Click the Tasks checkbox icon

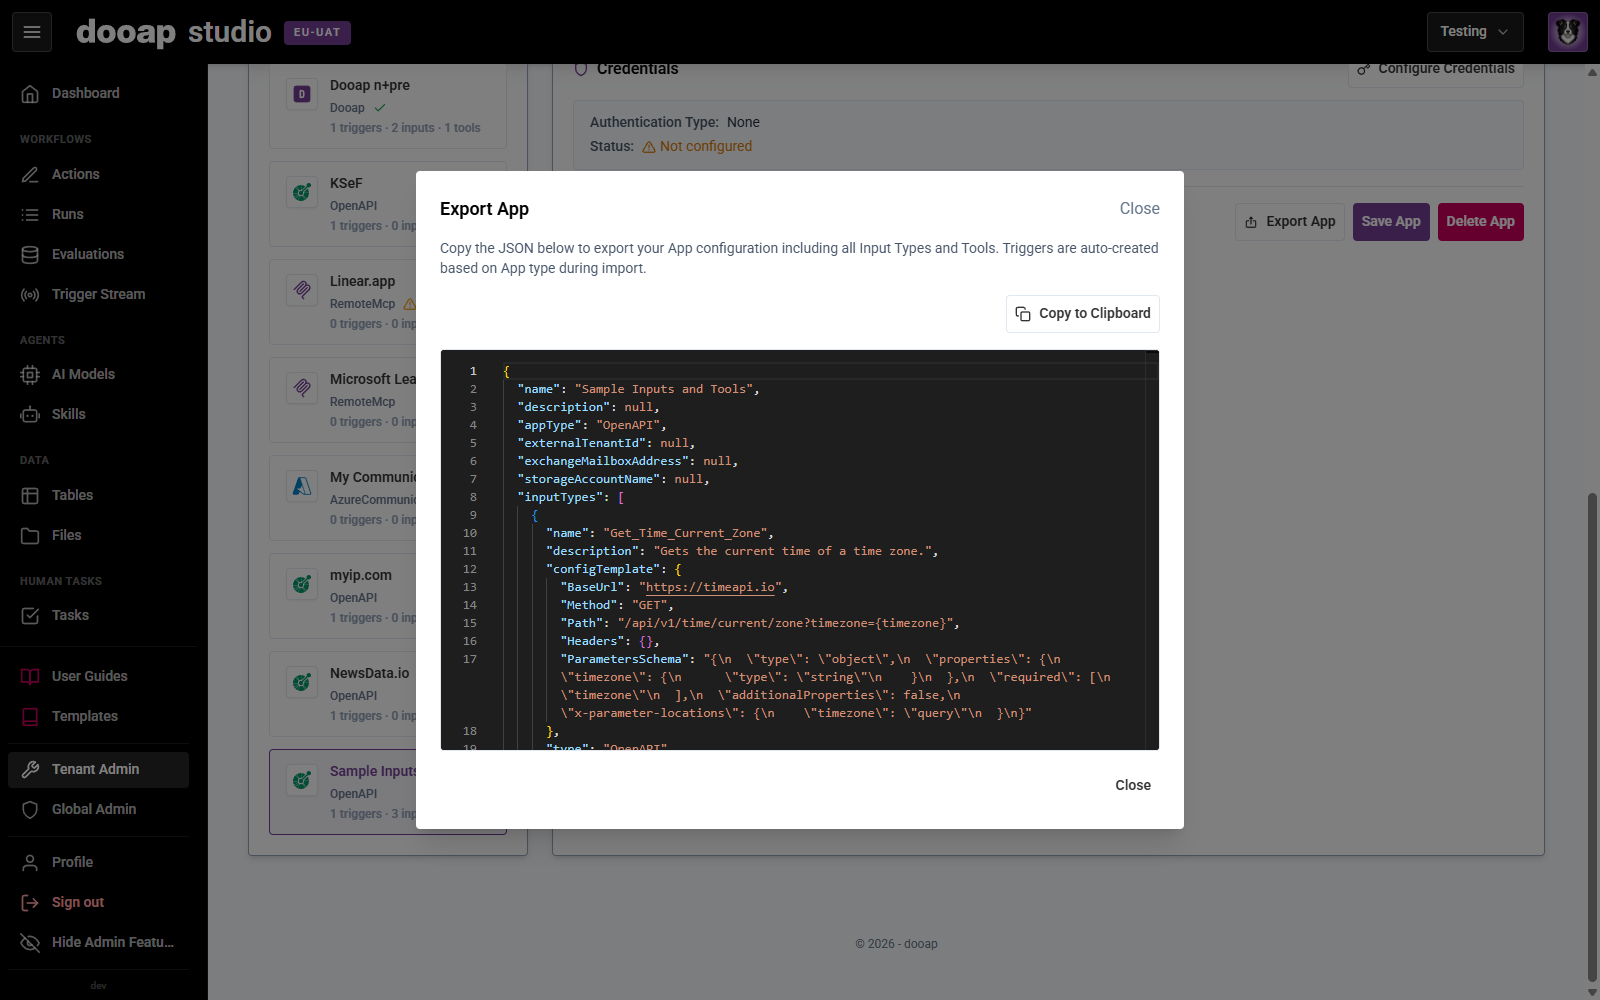click(30, 615)
